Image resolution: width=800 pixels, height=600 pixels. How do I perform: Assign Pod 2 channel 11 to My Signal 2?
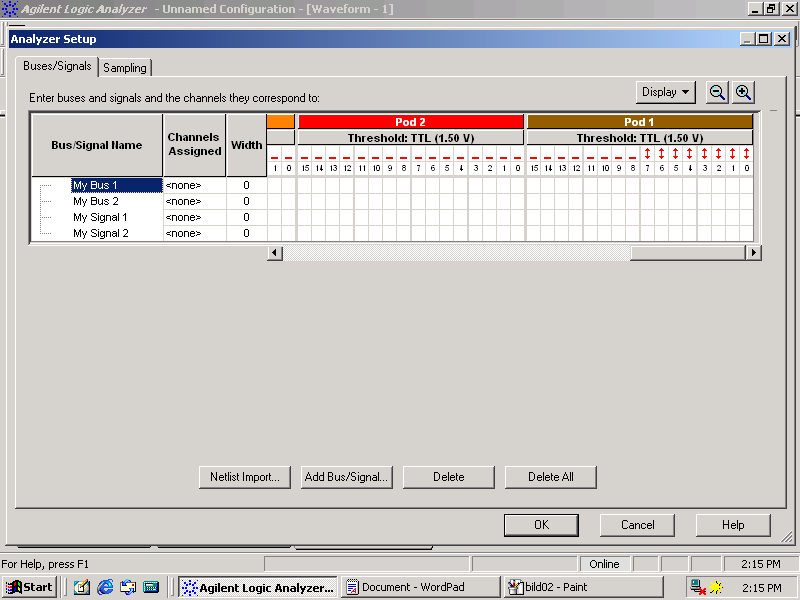click(x=362, y=233)
